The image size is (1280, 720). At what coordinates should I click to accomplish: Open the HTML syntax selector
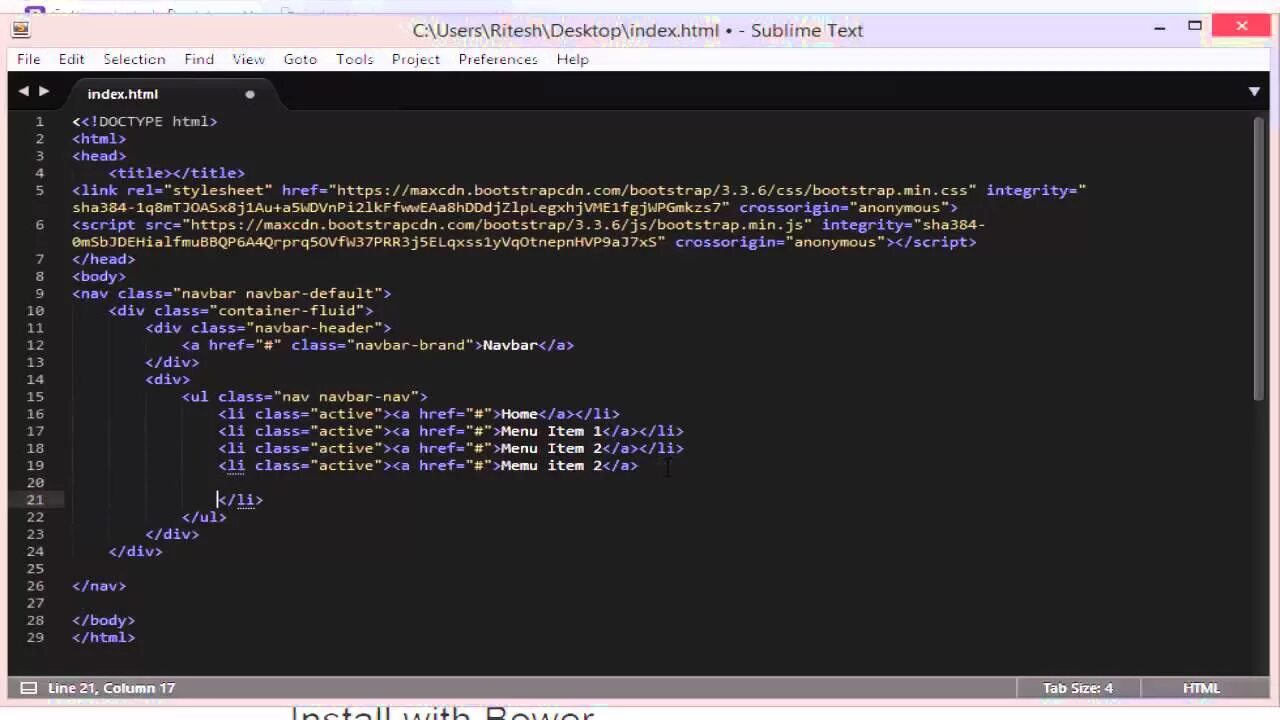click(1201, 688)
